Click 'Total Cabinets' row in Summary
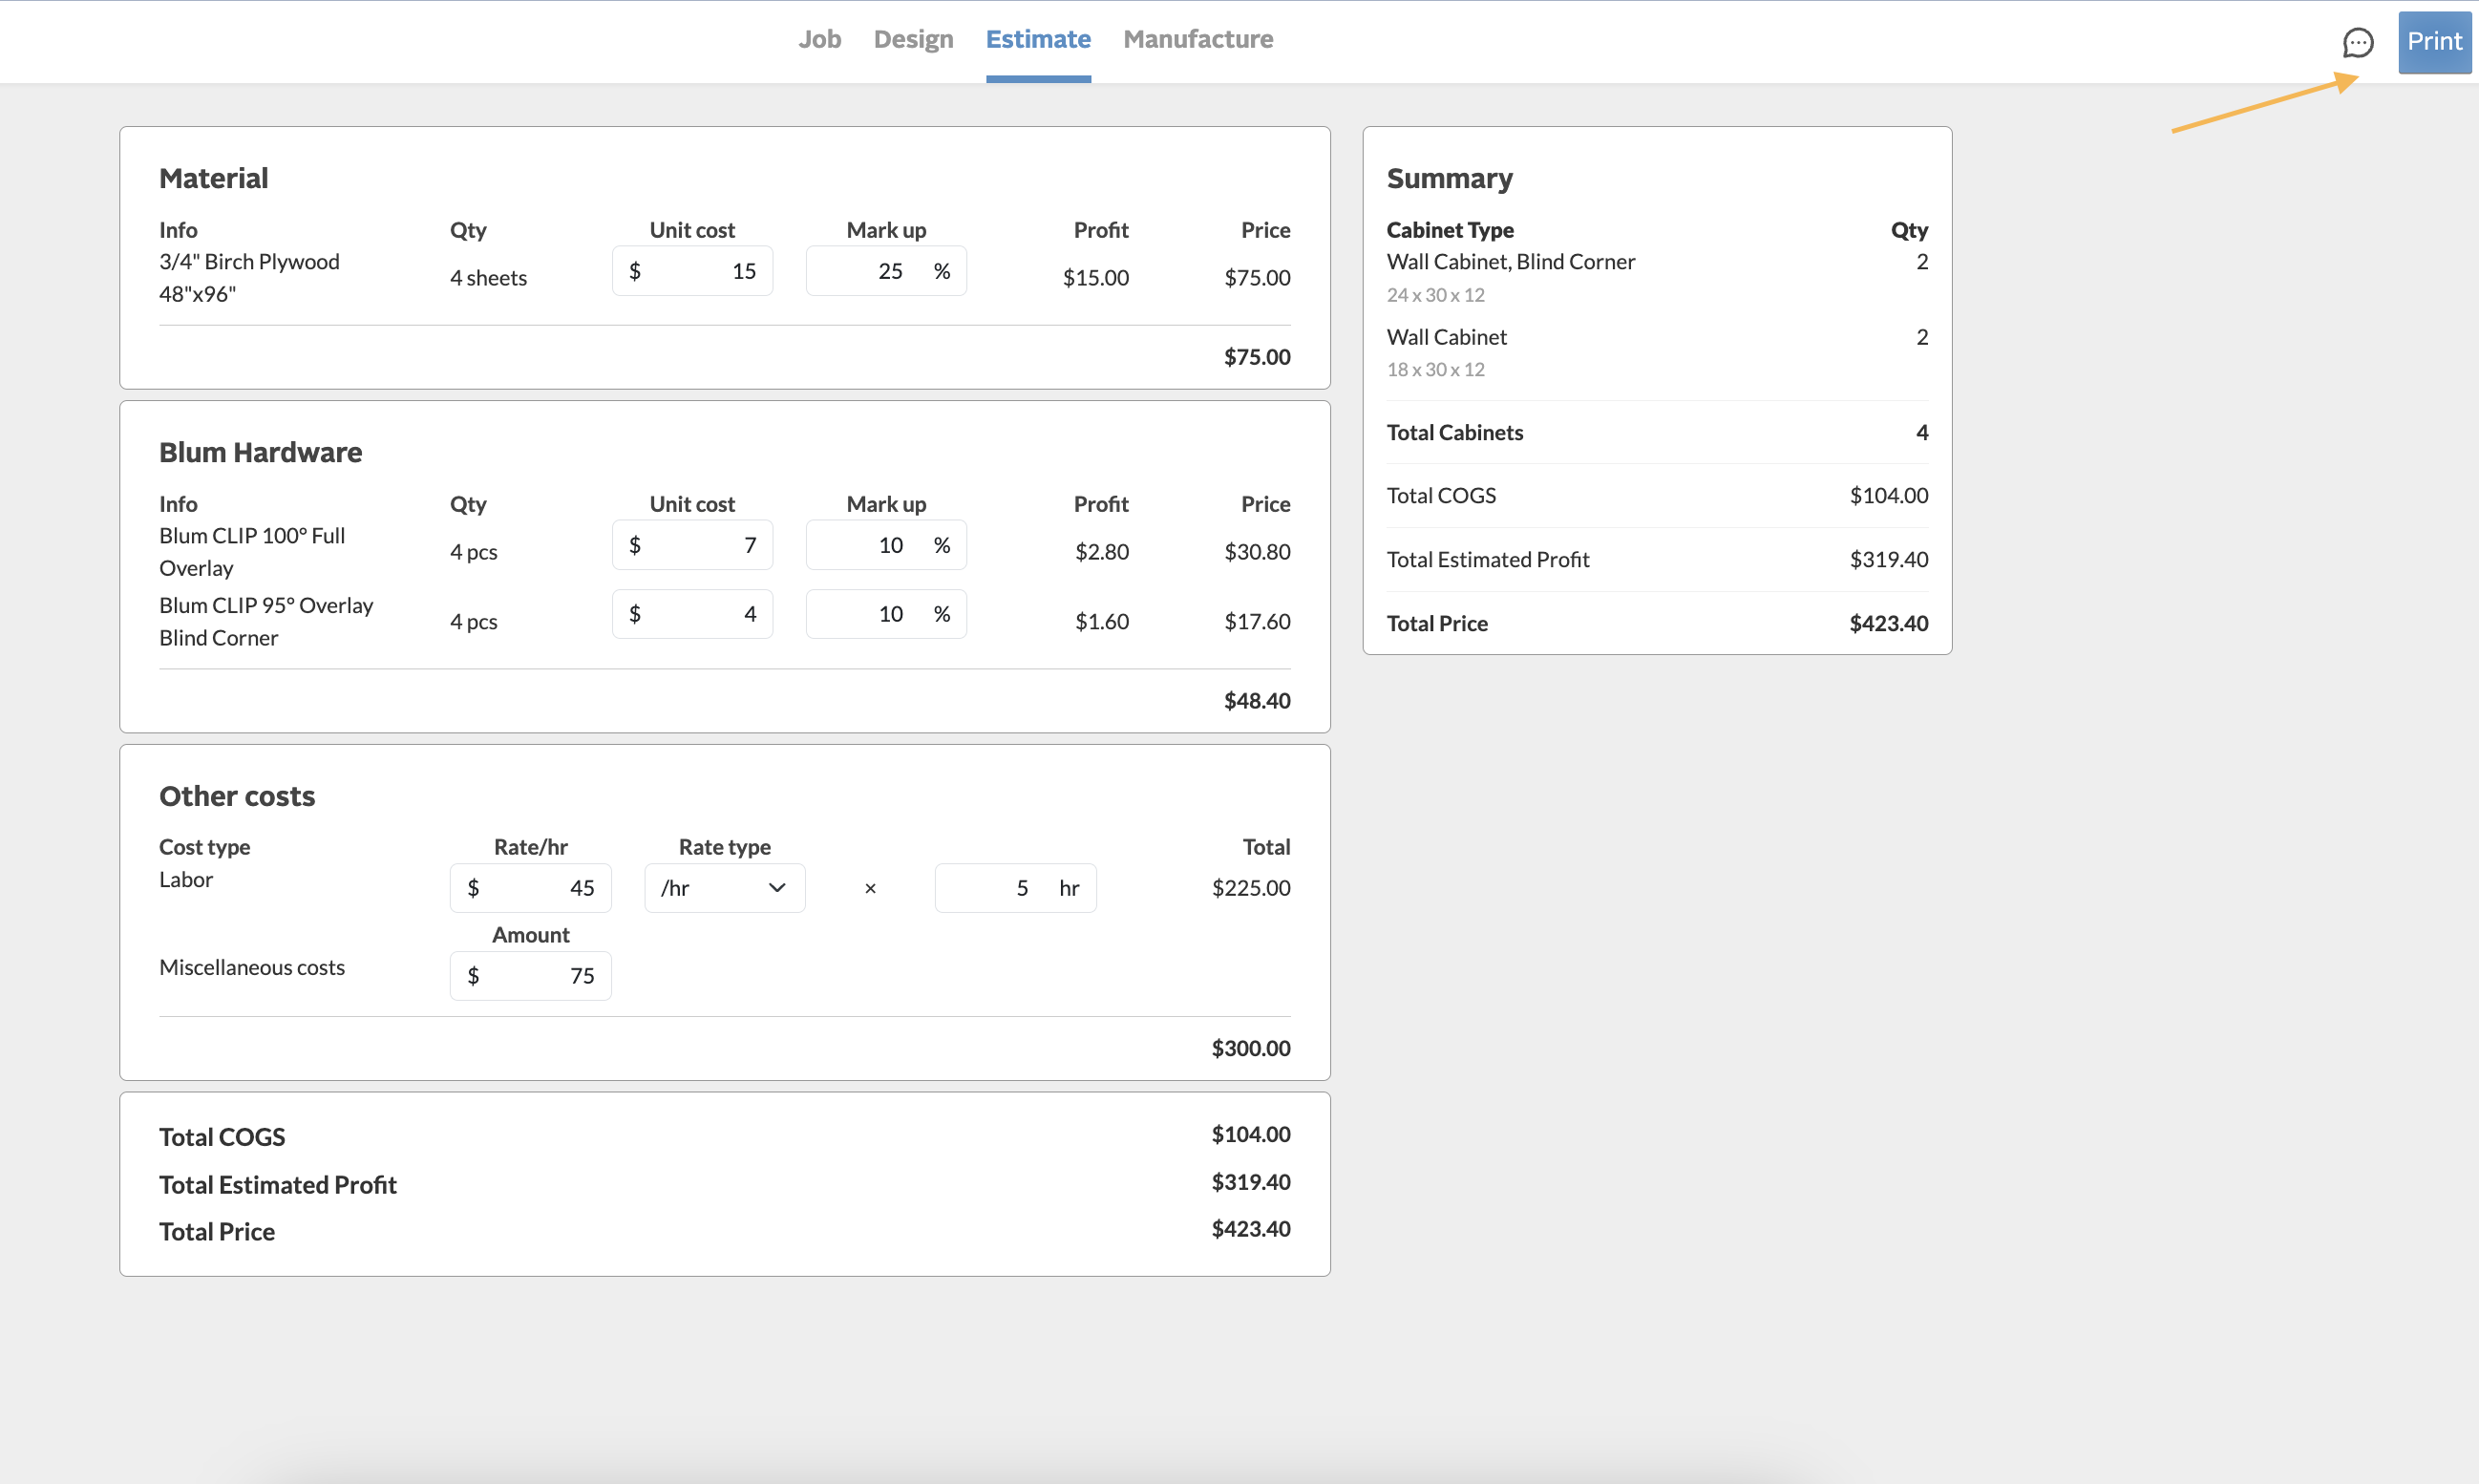 click(1656, 432)
